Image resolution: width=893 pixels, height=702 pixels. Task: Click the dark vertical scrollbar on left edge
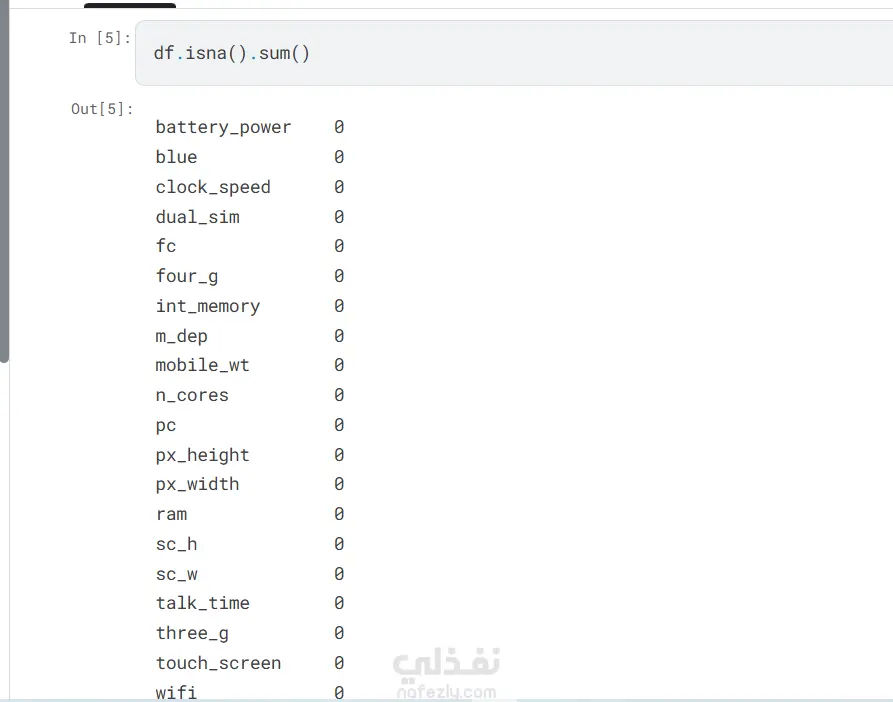4,180
